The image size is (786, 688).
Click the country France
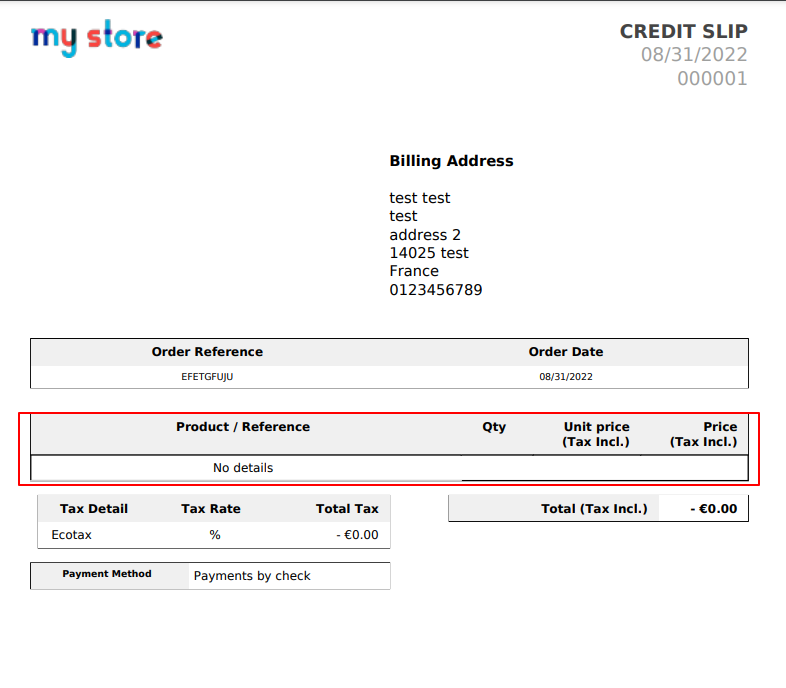[x=414, y=271]
